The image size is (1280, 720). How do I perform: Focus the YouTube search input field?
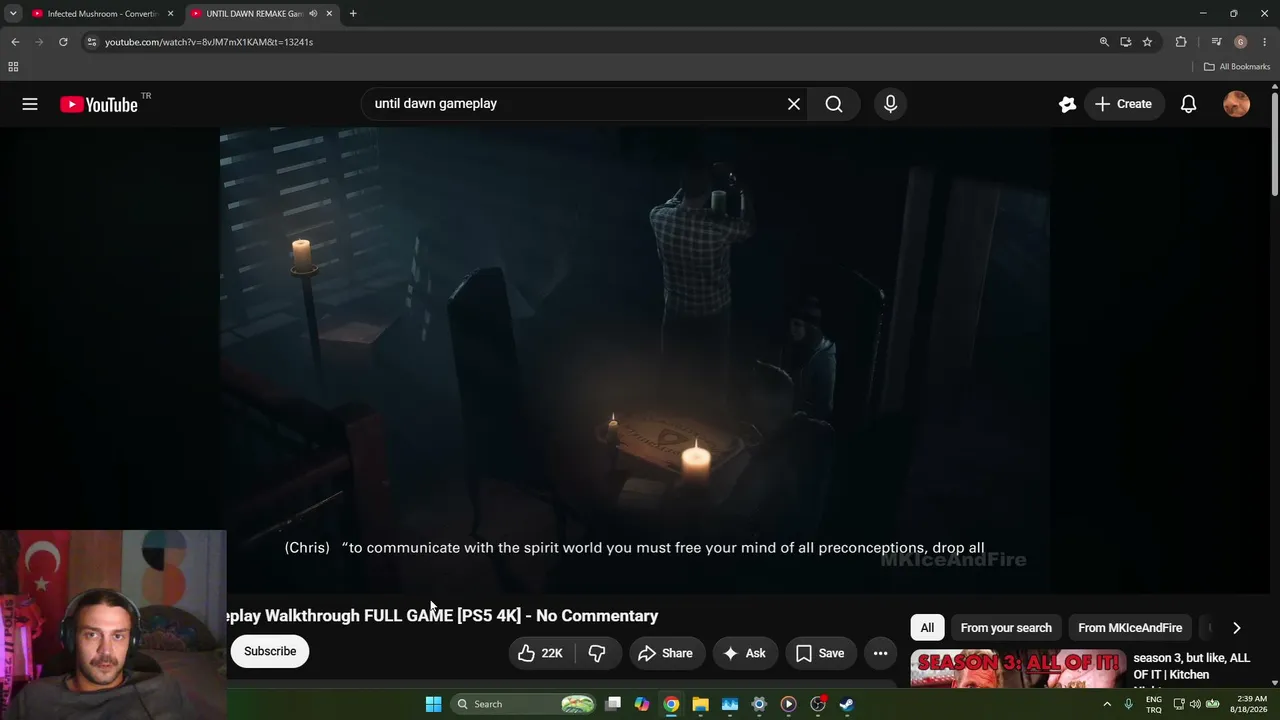pos(575,104)
